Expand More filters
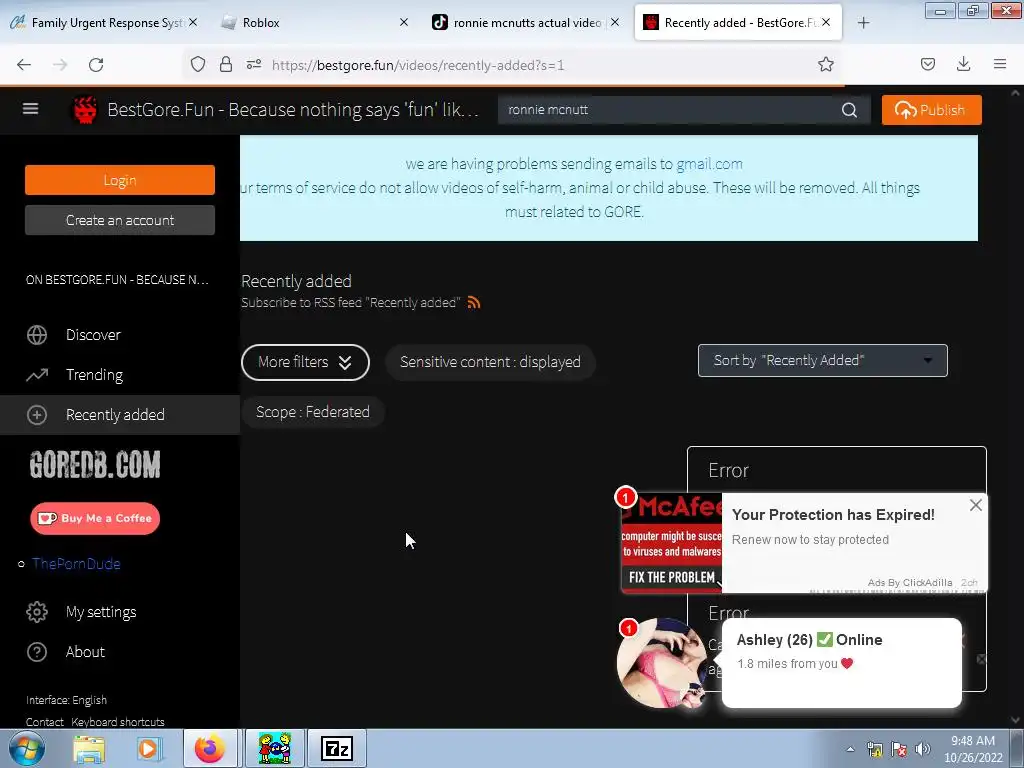 [x=305, y=362]
